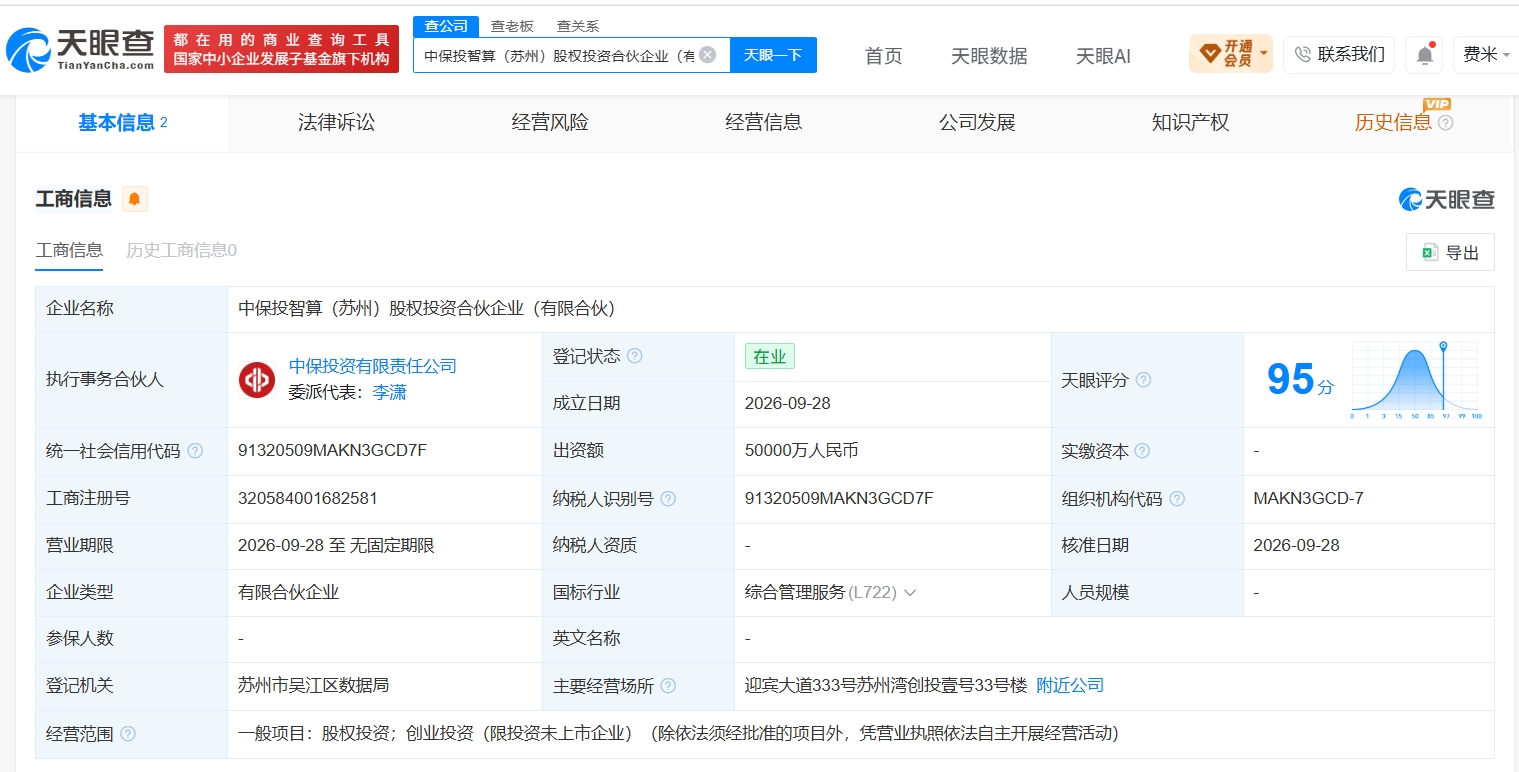Image resolution: width=1519 pixels, height=772 pixels.
Task: Click the 95分 score value
Action: coord(1300,380)
